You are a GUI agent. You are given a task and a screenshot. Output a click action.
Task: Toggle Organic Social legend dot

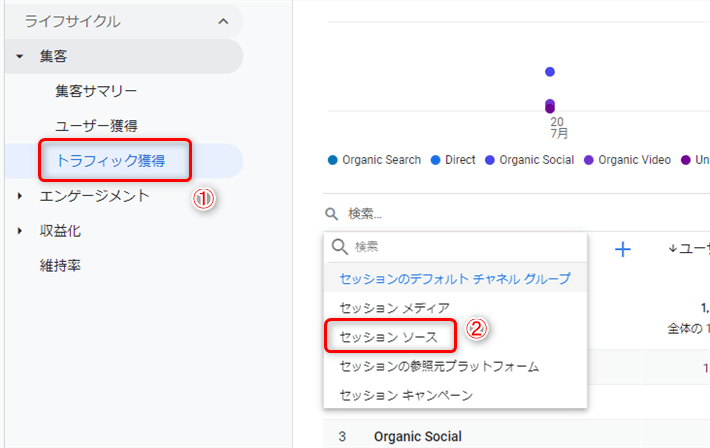490,160
